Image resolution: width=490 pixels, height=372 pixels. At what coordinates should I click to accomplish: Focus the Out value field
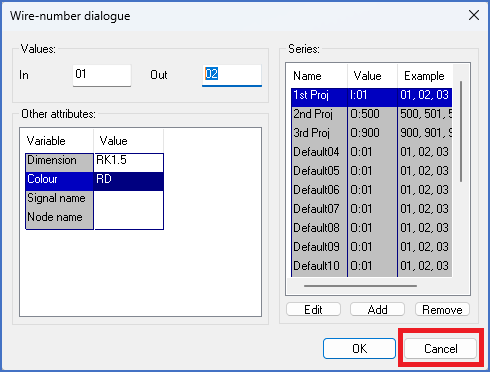tap(232, 75)
